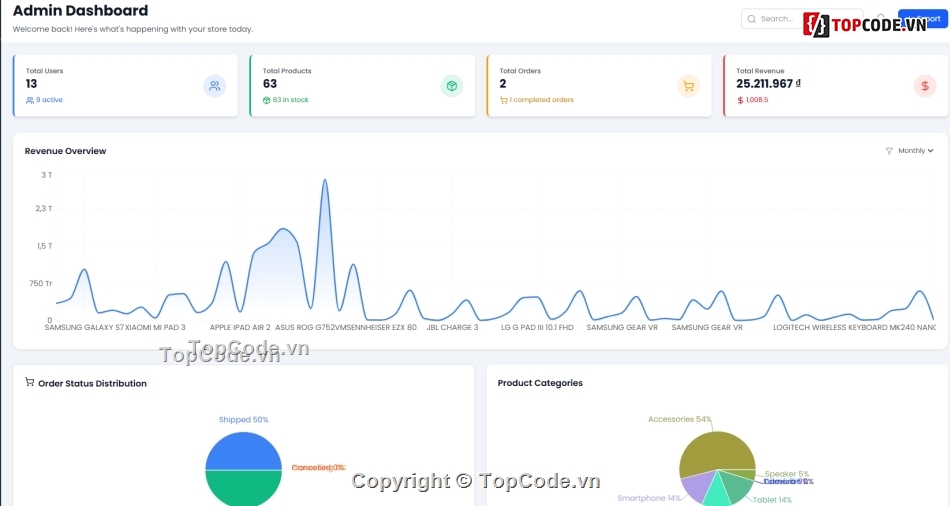This screenshot has height=506, width=950.
Task: Click the 'Welcome back!' subtitle text
Action: (x=133, y=29)
